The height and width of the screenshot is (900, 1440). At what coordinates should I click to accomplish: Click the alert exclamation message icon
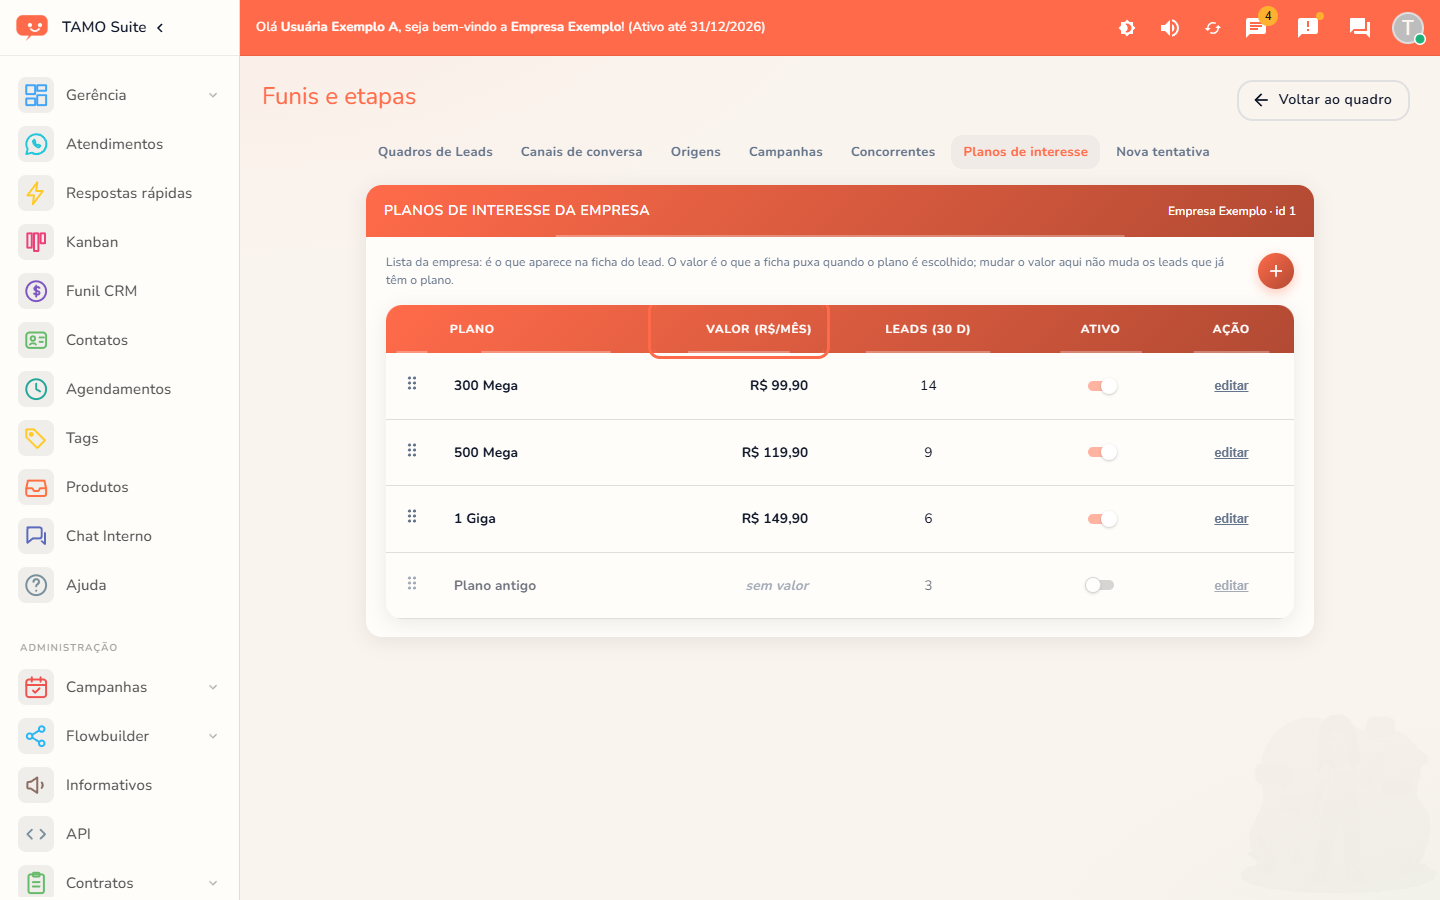[1308, 27]
